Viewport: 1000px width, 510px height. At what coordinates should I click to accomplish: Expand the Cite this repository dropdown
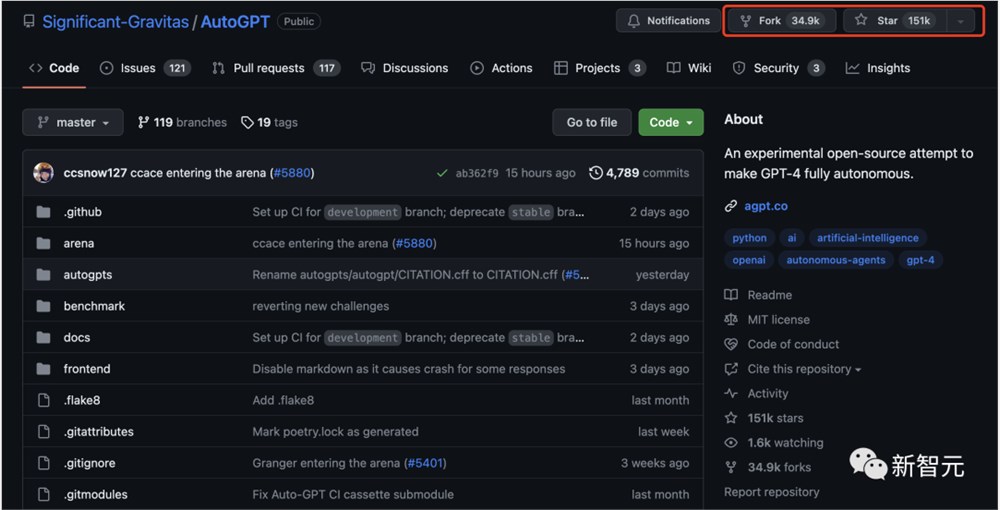(x=793, y=369)
